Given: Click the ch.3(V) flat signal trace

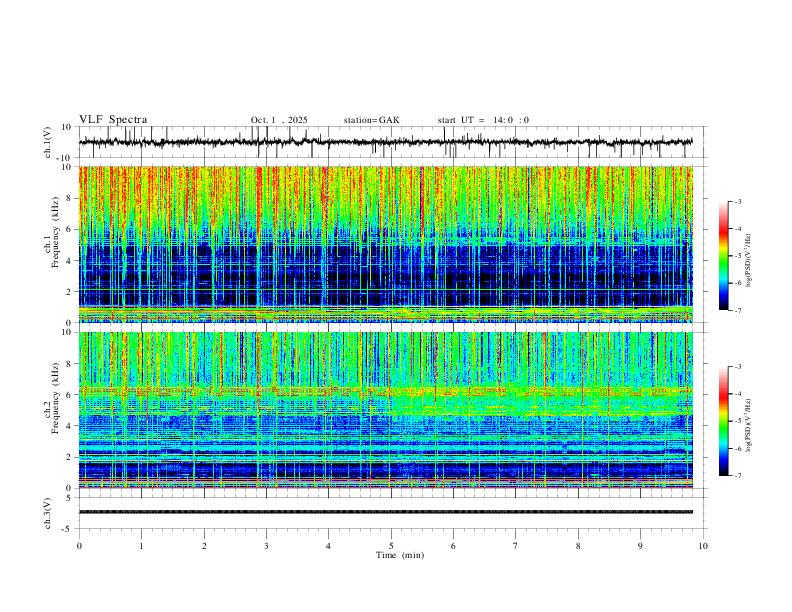Looking at the screenshot, I should pos(385,512).
